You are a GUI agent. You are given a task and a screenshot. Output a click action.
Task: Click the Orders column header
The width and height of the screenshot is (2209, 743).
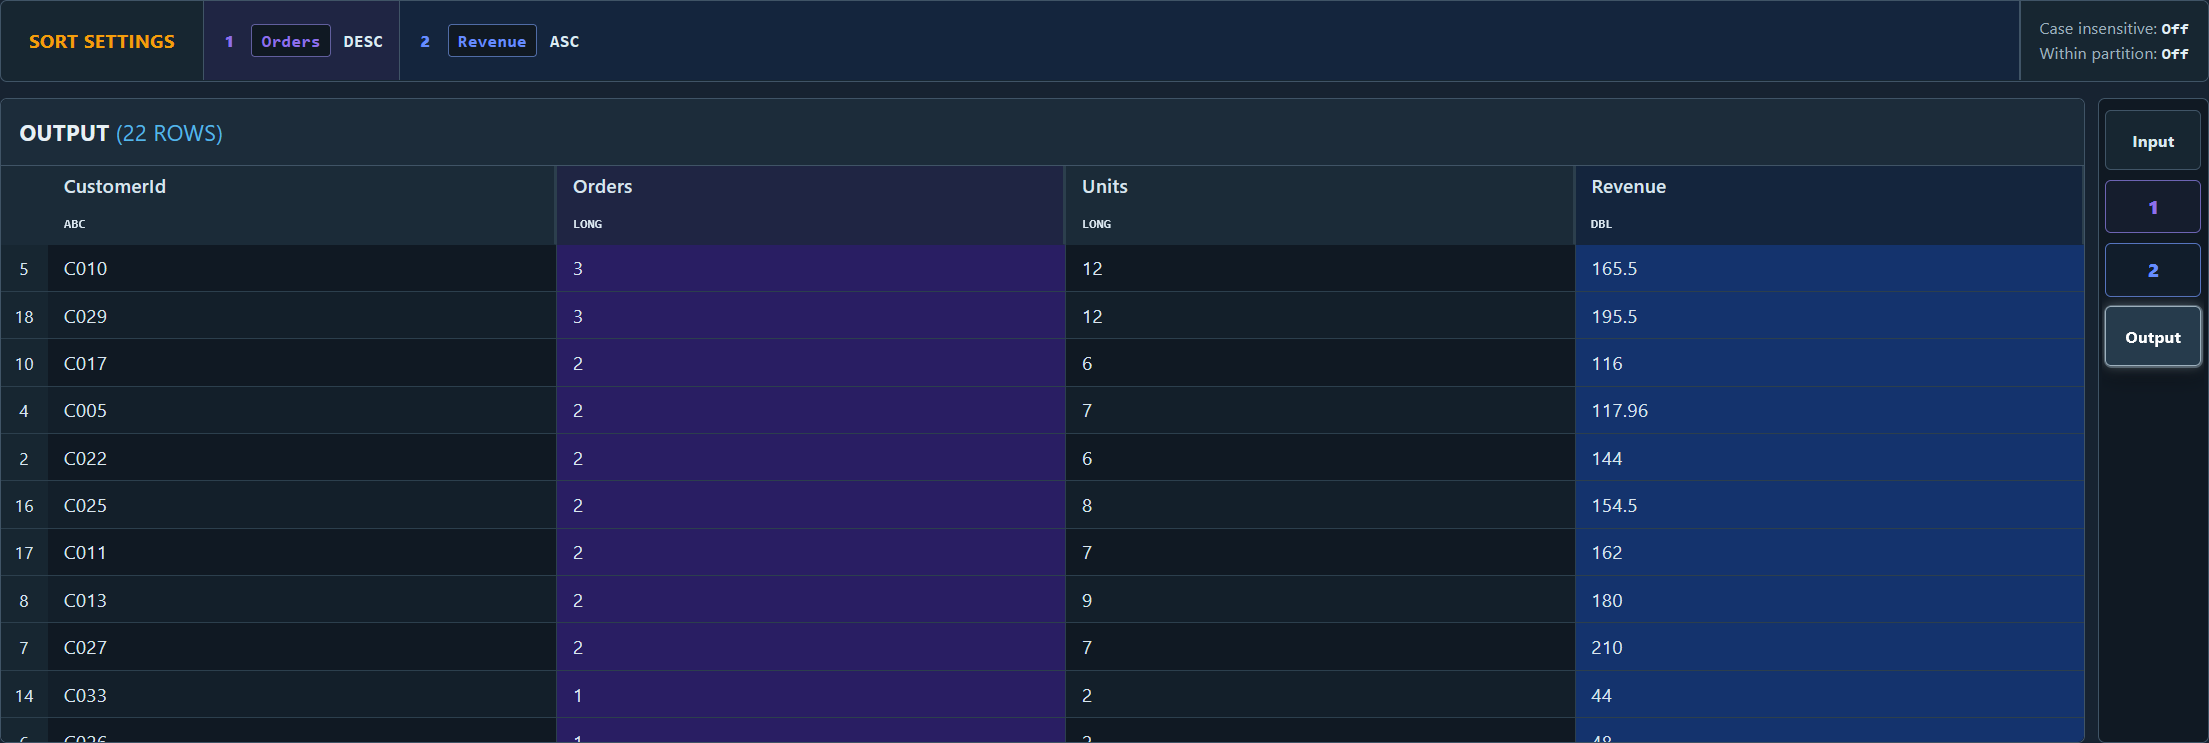[810, 204]
